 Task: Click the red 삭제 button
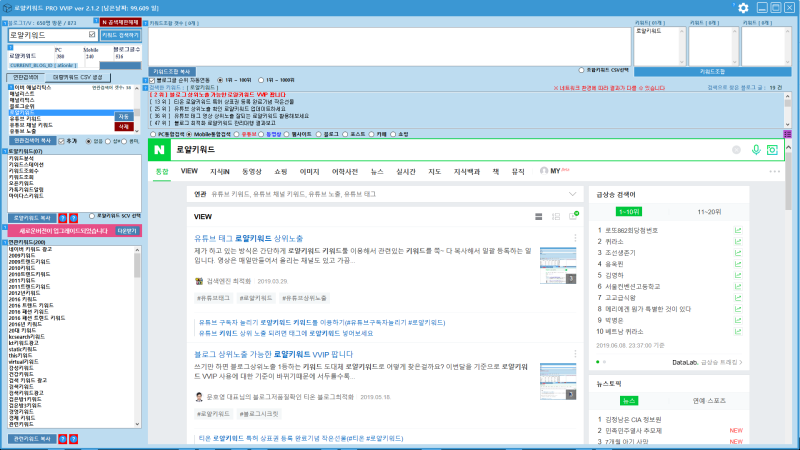124,127
